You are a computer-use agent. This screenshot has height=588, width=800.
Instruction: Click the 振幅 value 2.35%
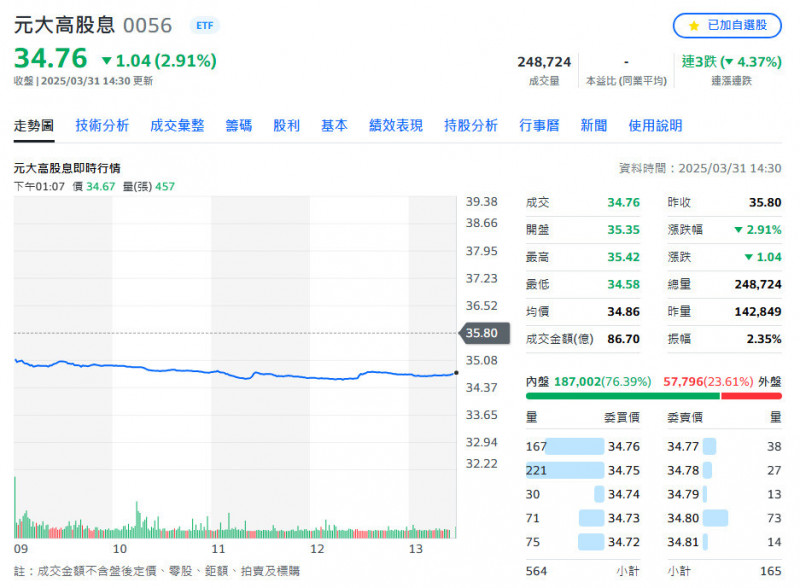[x=764, y=339]
